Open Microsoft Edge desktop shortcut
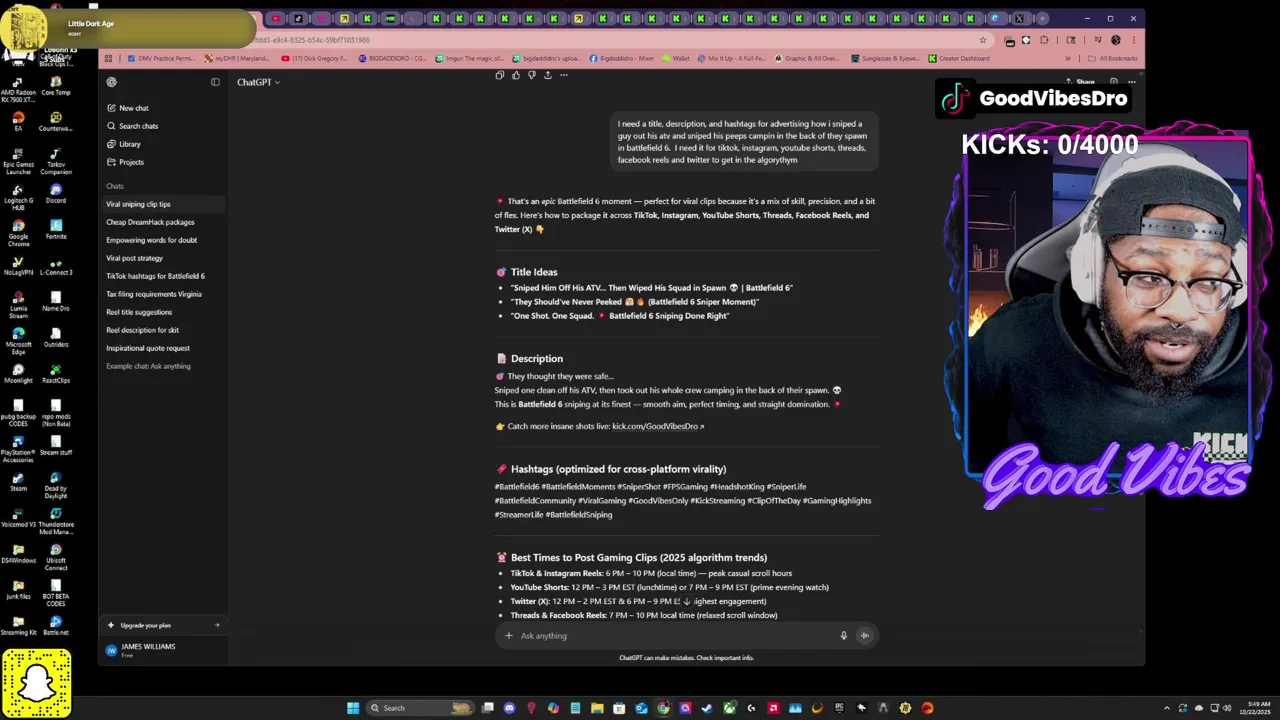 coord(18,340)
